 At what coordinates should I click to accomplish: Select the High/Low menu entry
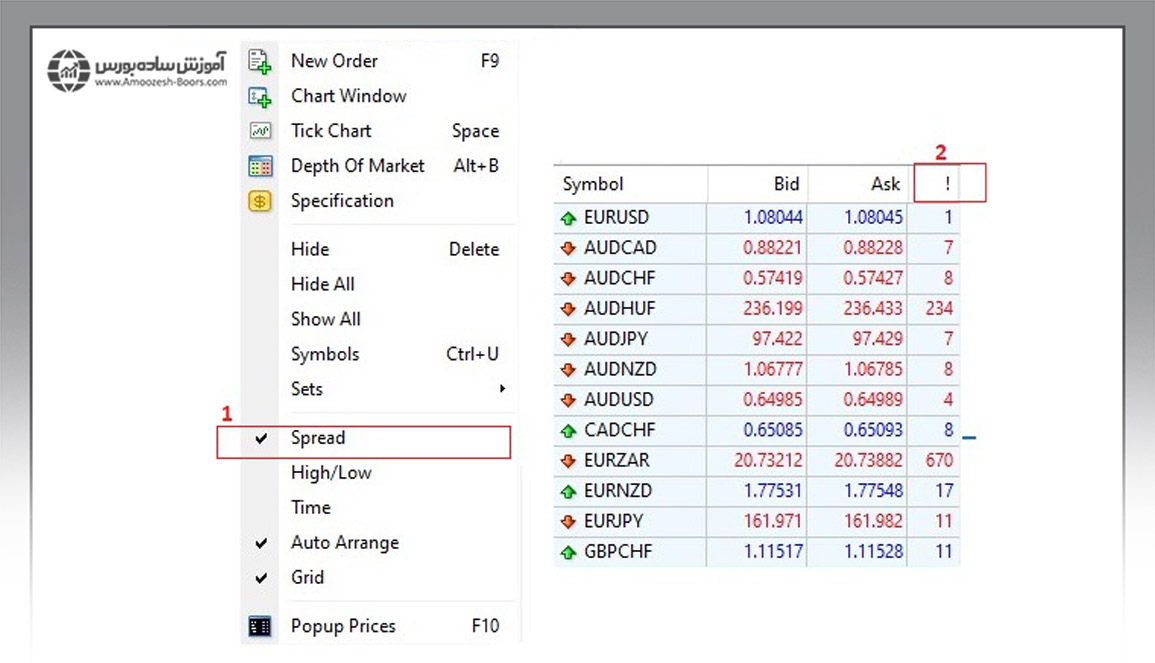[x=330, y=473]
